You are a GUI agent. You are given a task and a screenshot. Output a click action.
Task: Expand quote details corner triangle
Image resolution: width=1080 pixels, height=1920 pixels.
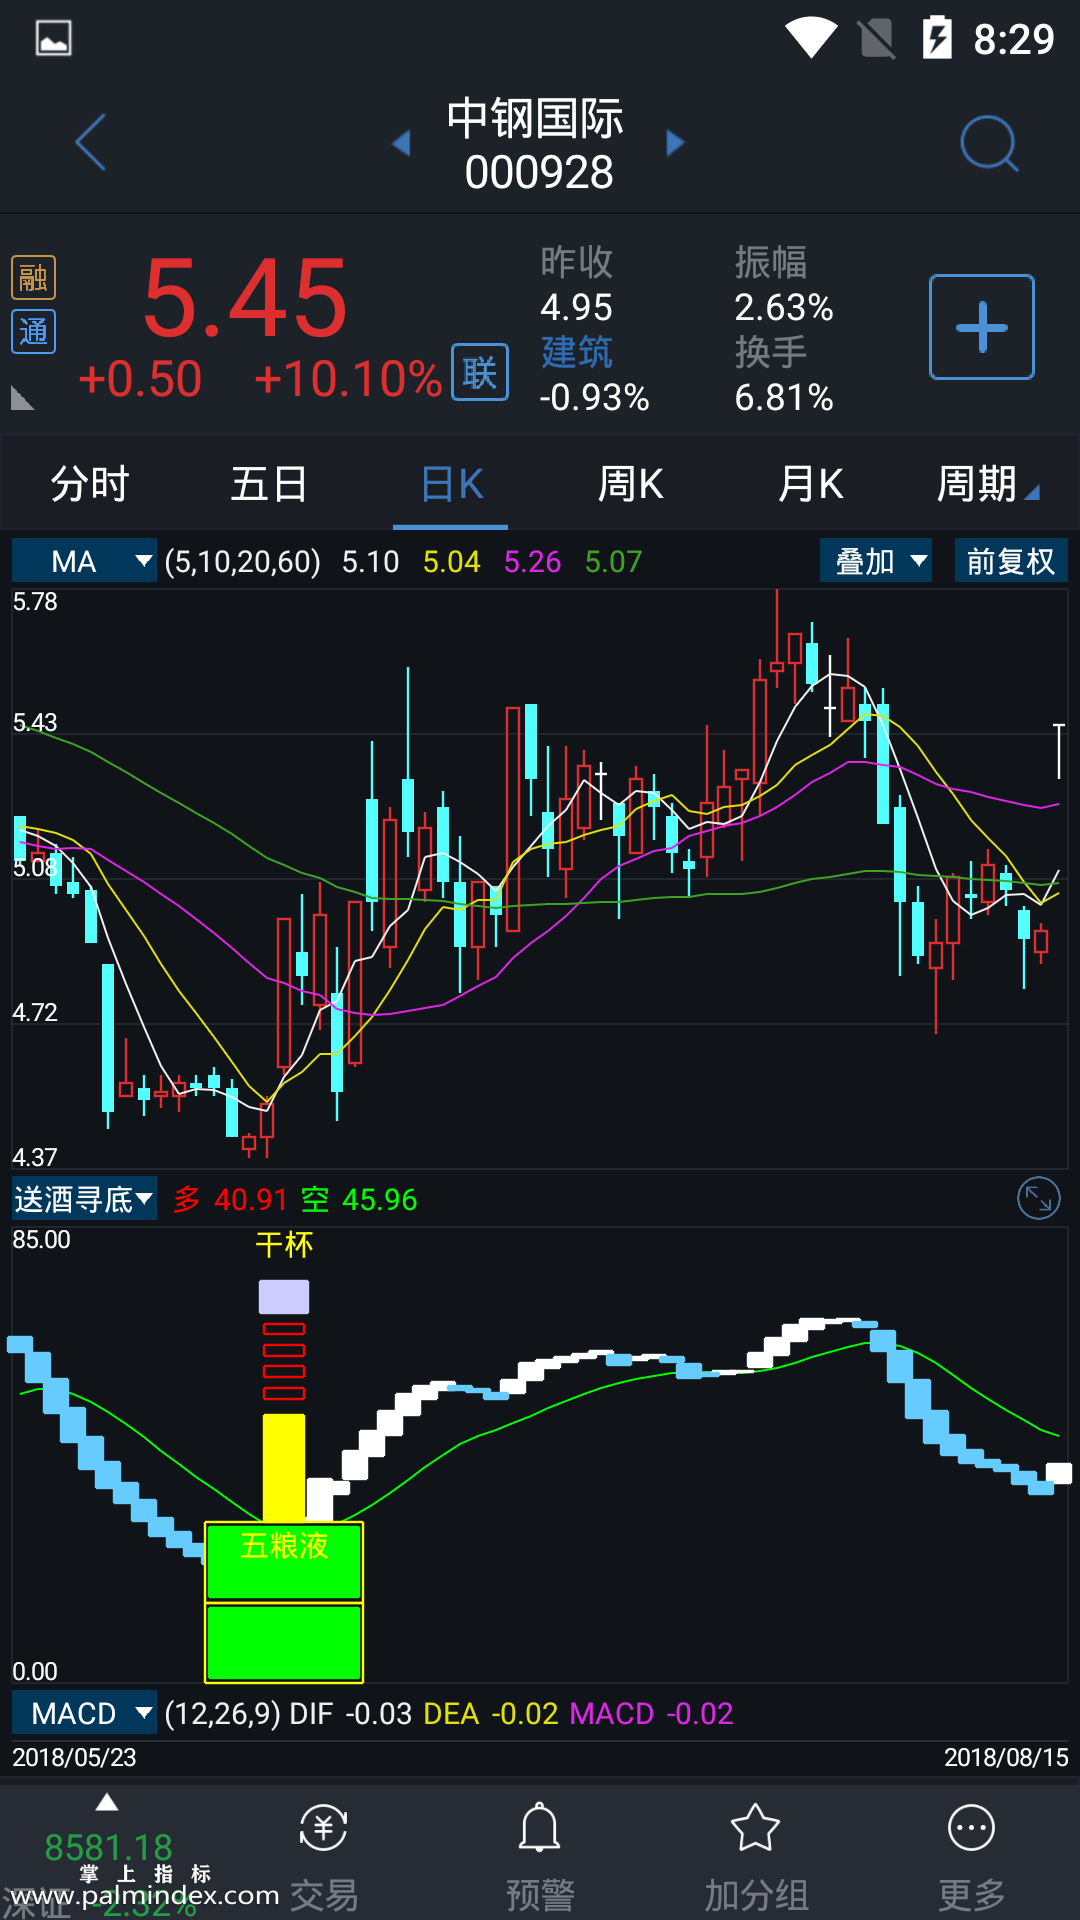[21, 398]
